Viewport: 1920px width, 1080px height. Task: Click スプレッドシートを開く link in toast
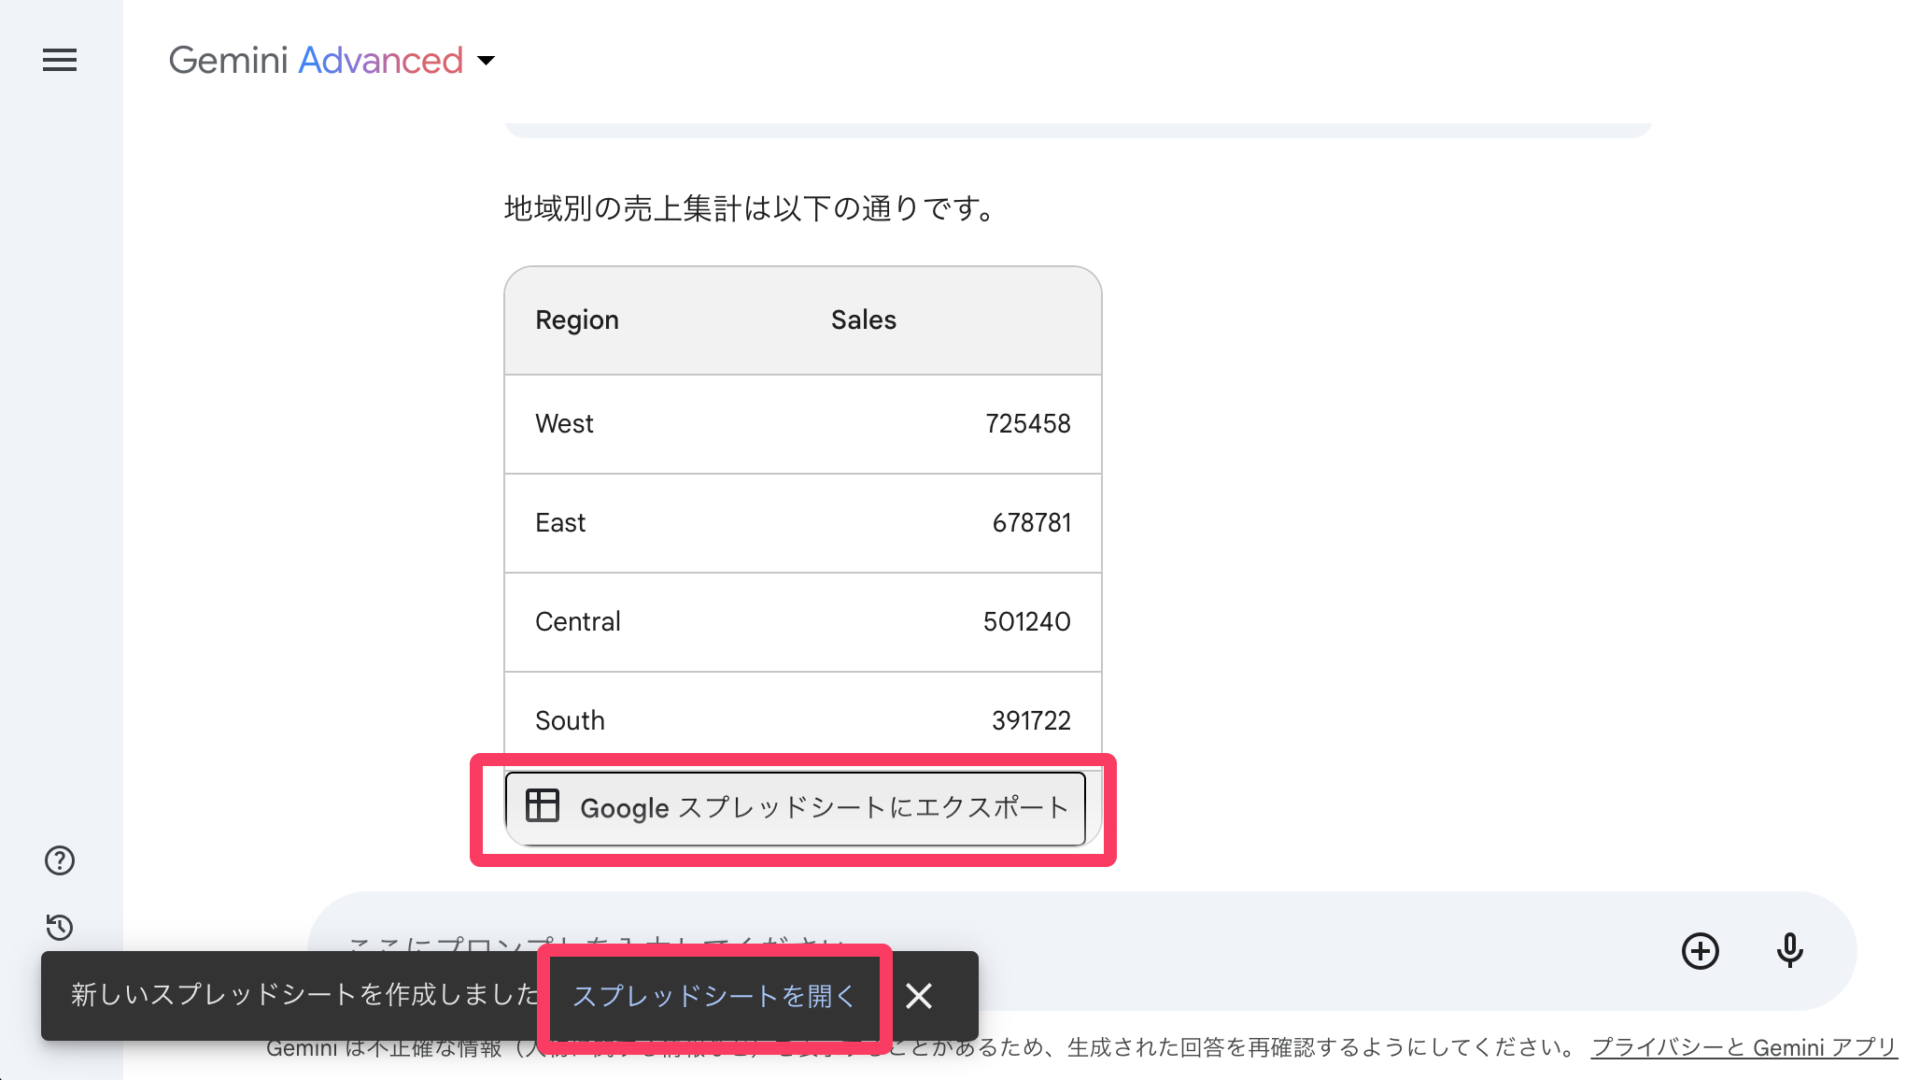pyautogui.click(x=714, y=996)
